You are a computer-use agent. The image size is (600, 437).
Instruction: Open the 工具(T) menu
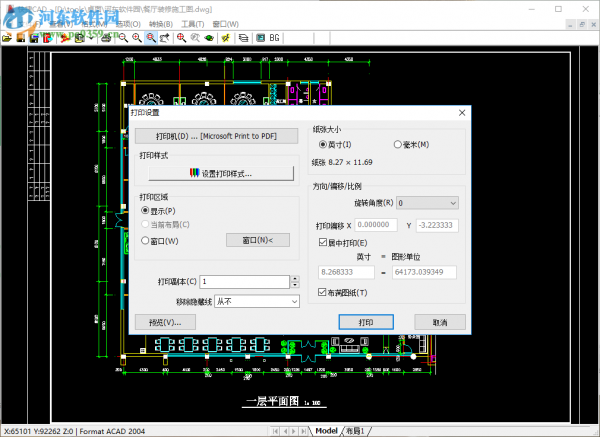coord(192,24)
